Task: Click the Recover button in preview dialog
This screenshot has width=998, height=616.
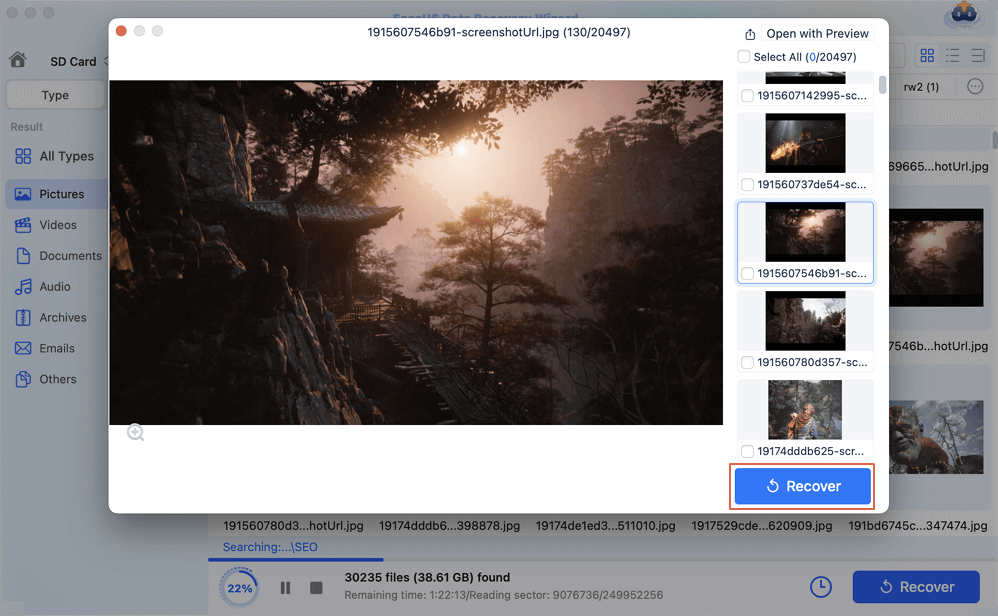Action: point(803,486)
